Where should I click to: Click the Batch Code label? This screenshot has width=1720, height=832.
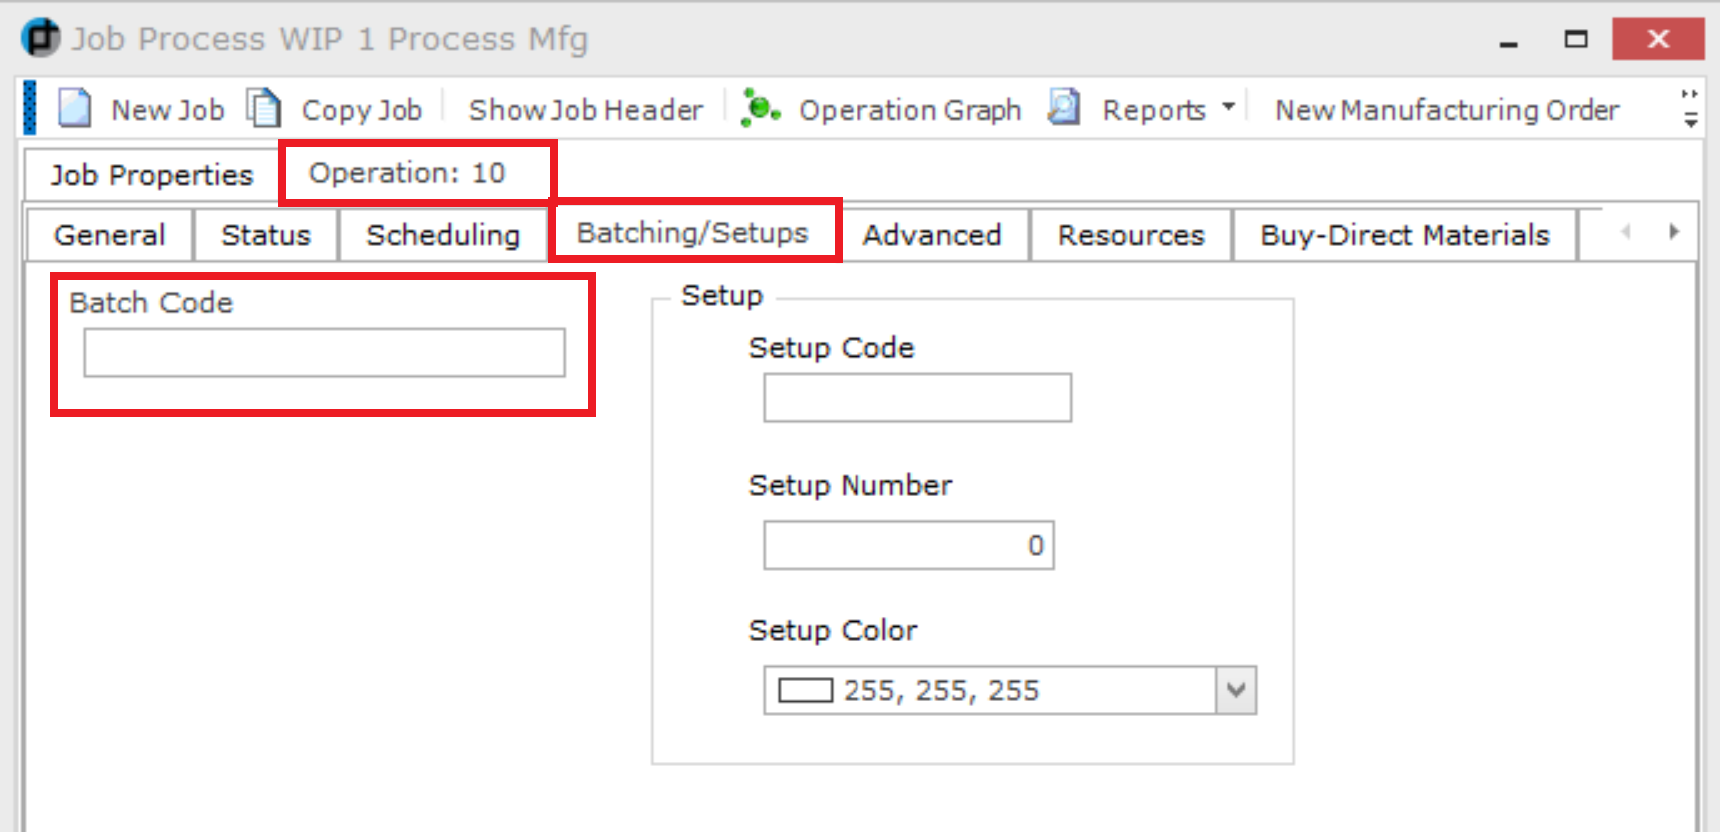[151, 302]
